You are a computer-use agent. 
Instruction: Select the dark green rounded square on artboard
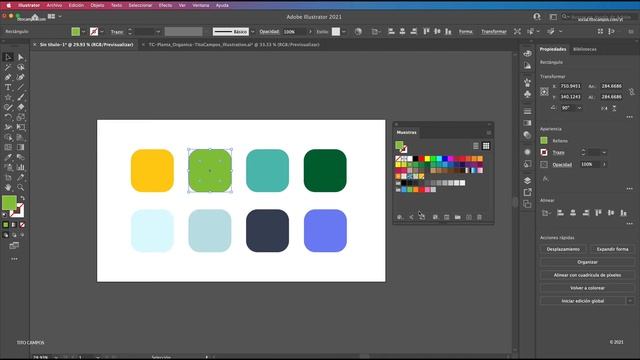(325, 171)
